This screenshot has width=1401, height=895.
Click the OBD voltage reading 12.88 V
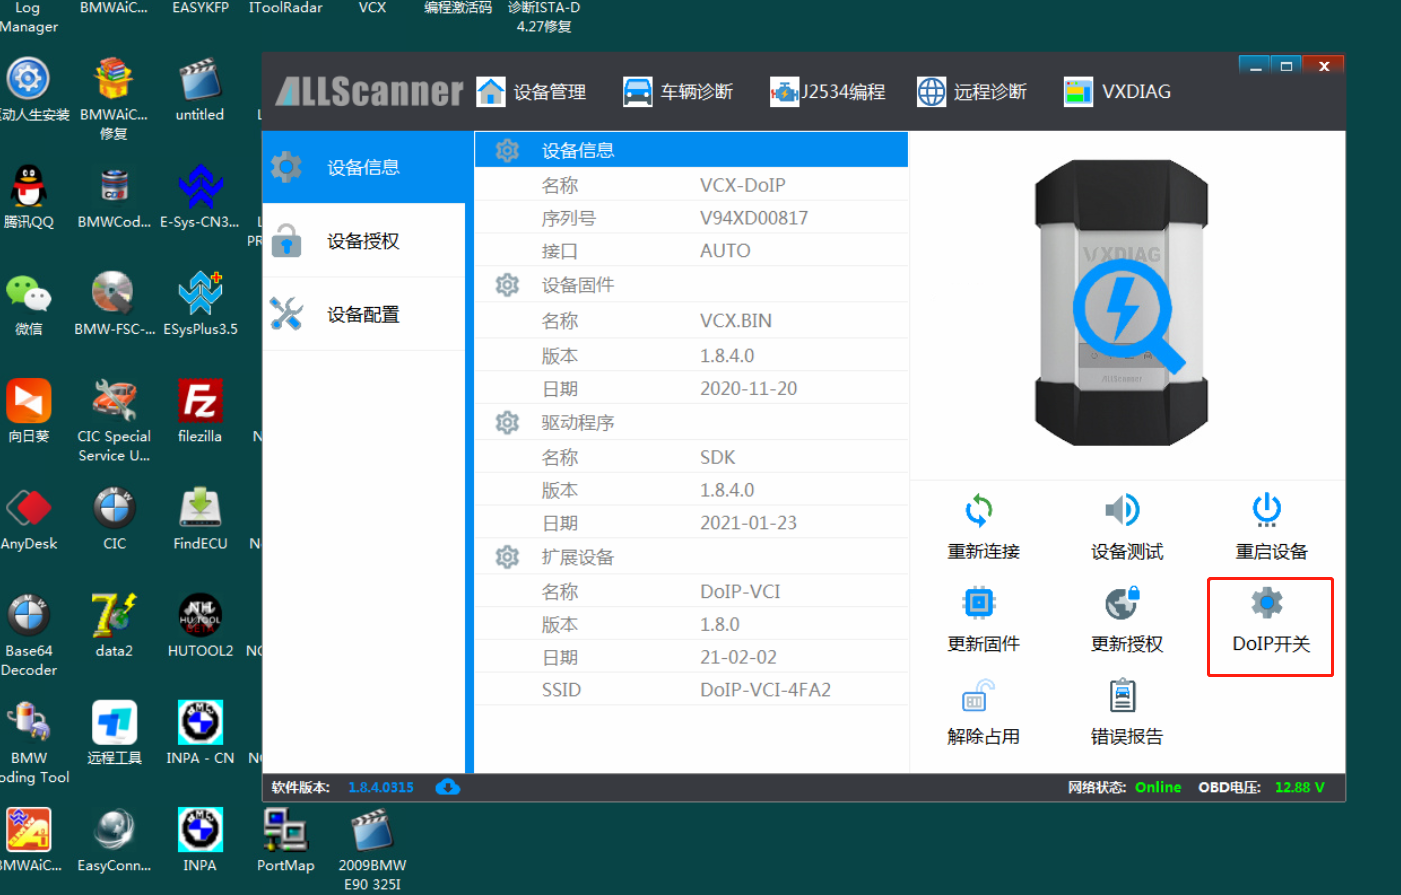tap(1300, 788)
